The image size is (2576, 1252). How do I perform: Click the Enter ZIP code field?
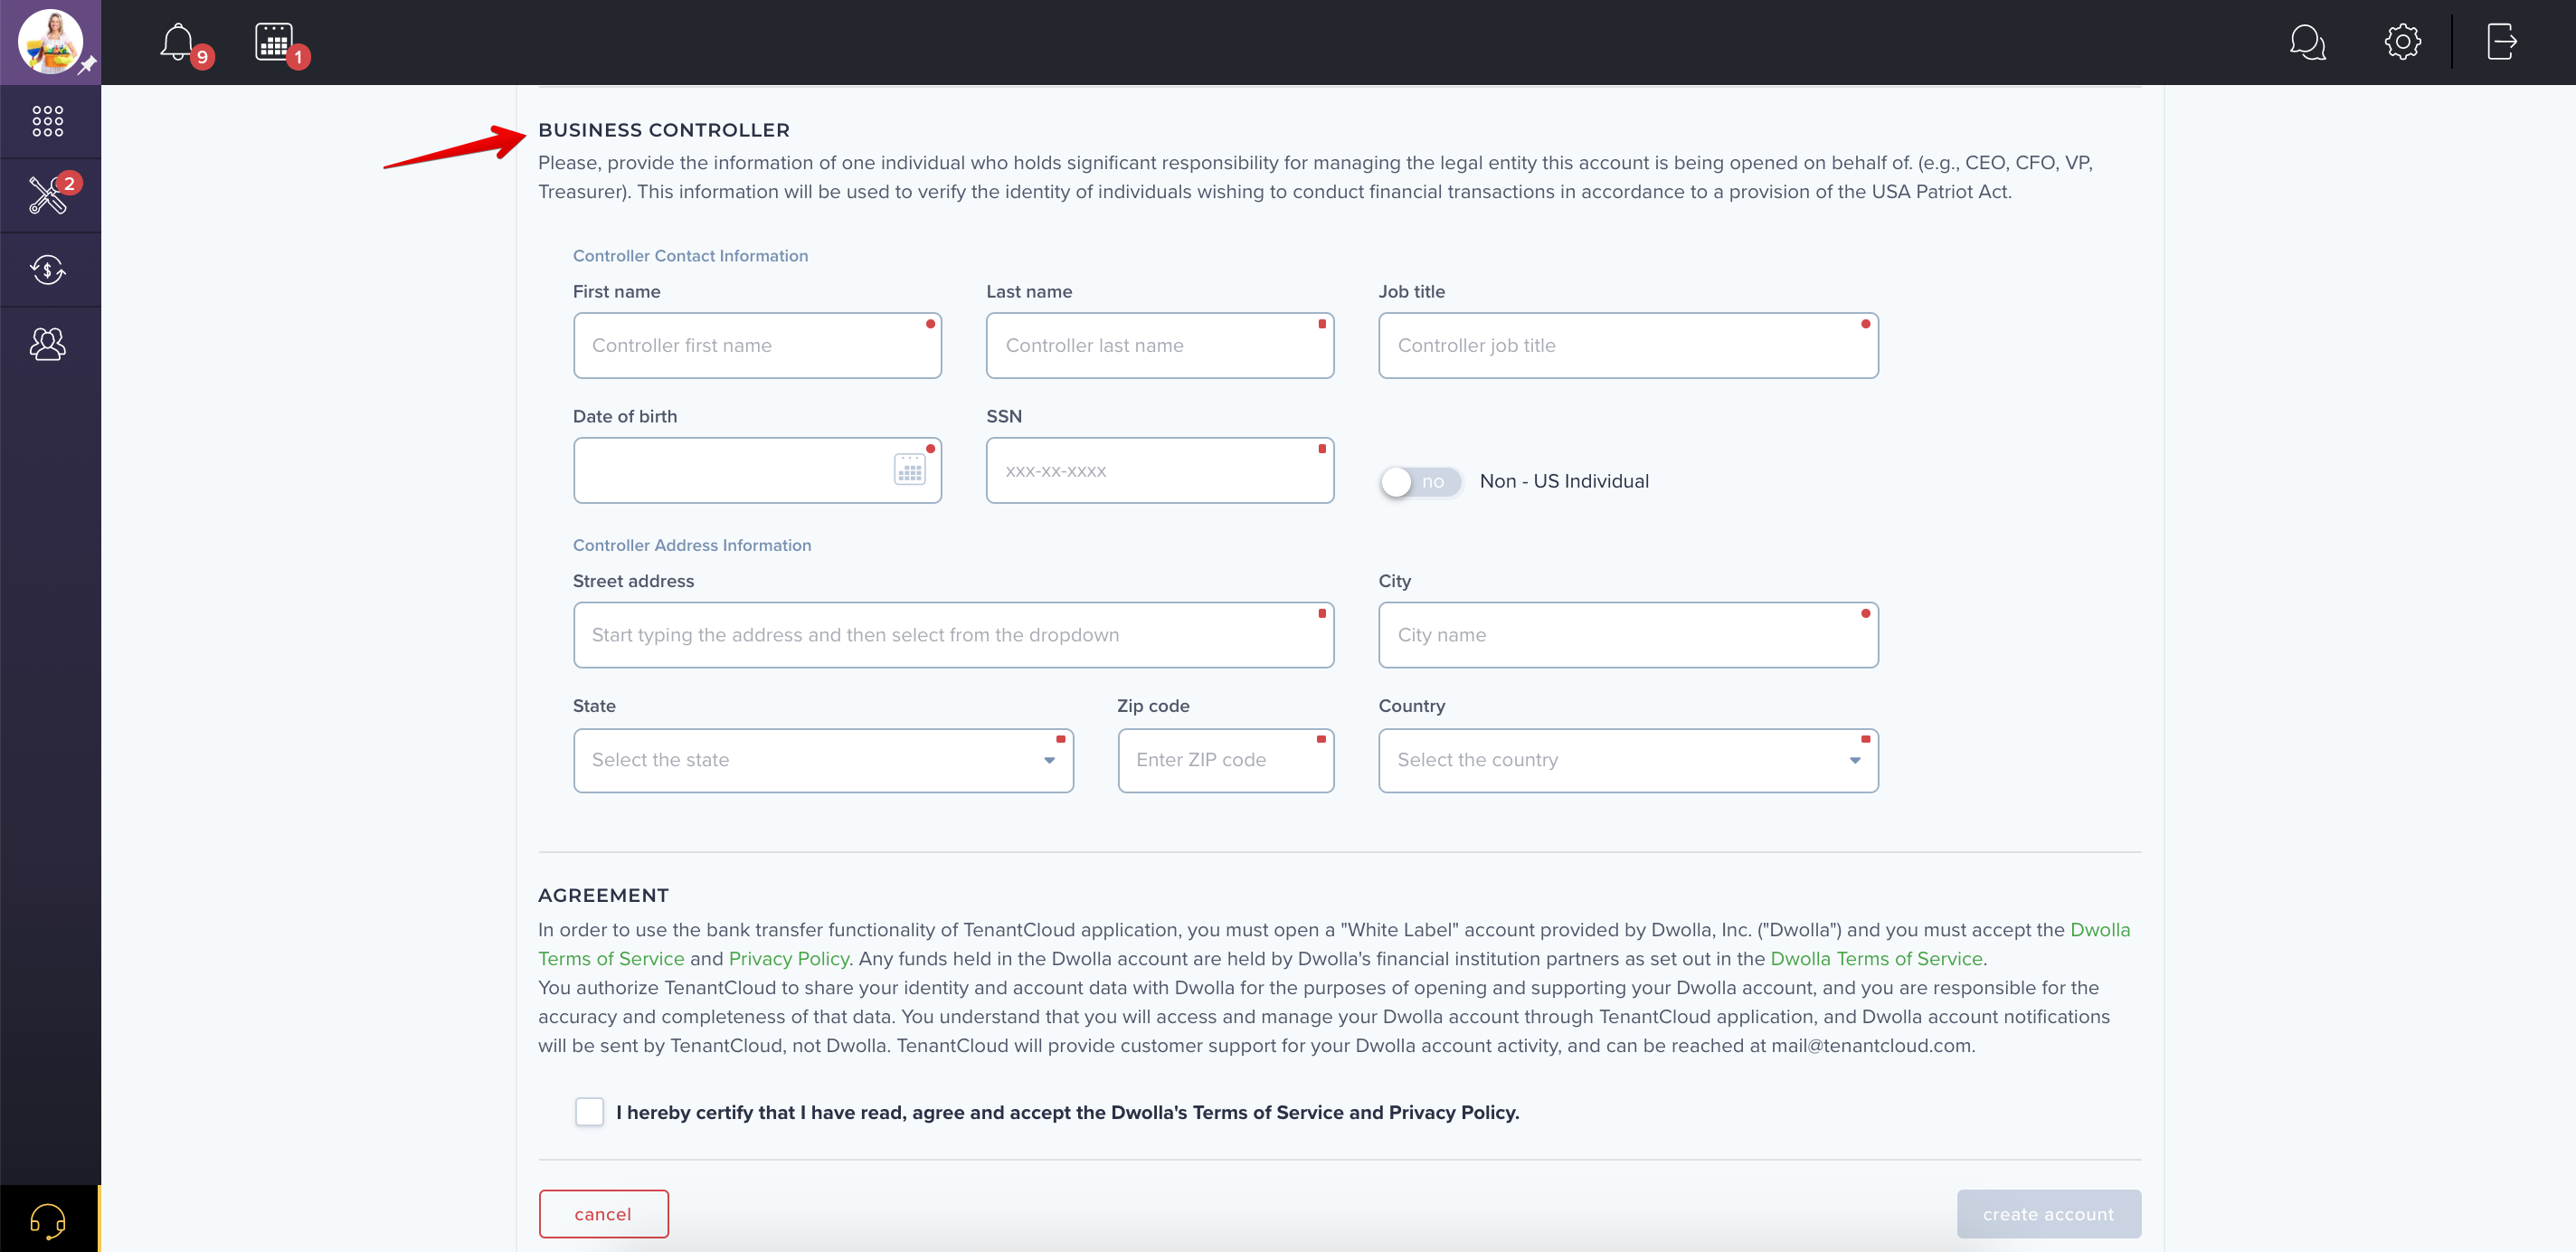tap(1226, 760)
